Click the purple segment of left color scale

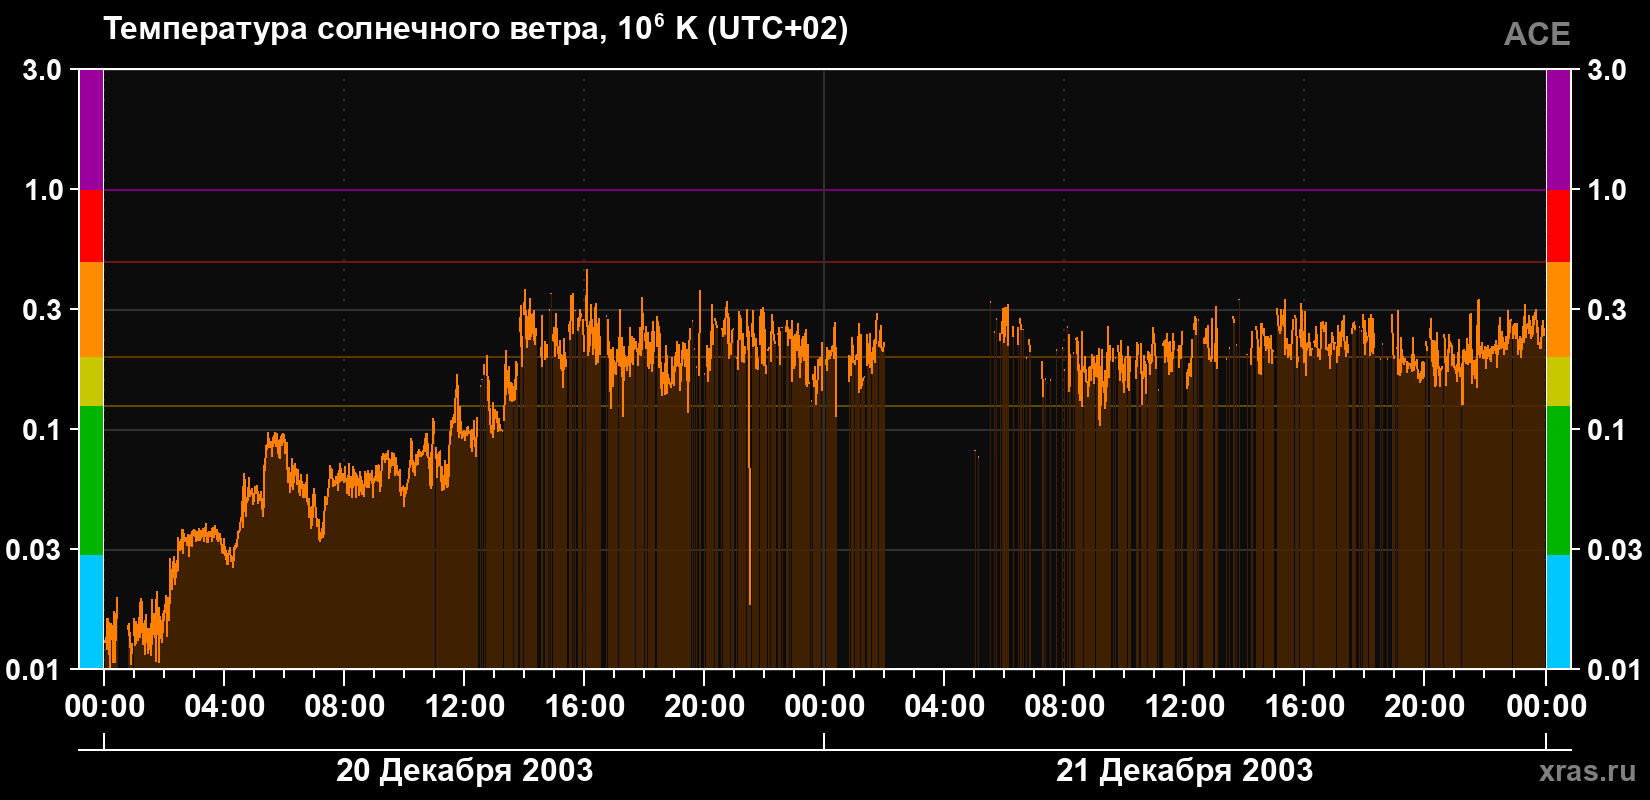(91, 130)
